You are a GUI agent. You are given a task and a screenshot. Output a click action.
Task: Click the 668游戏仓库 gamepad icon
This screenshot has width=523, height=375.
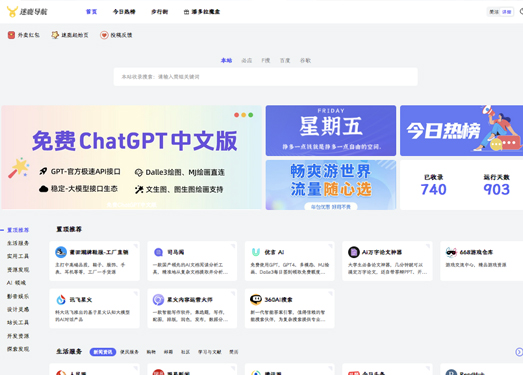click(x=451, y=252)
